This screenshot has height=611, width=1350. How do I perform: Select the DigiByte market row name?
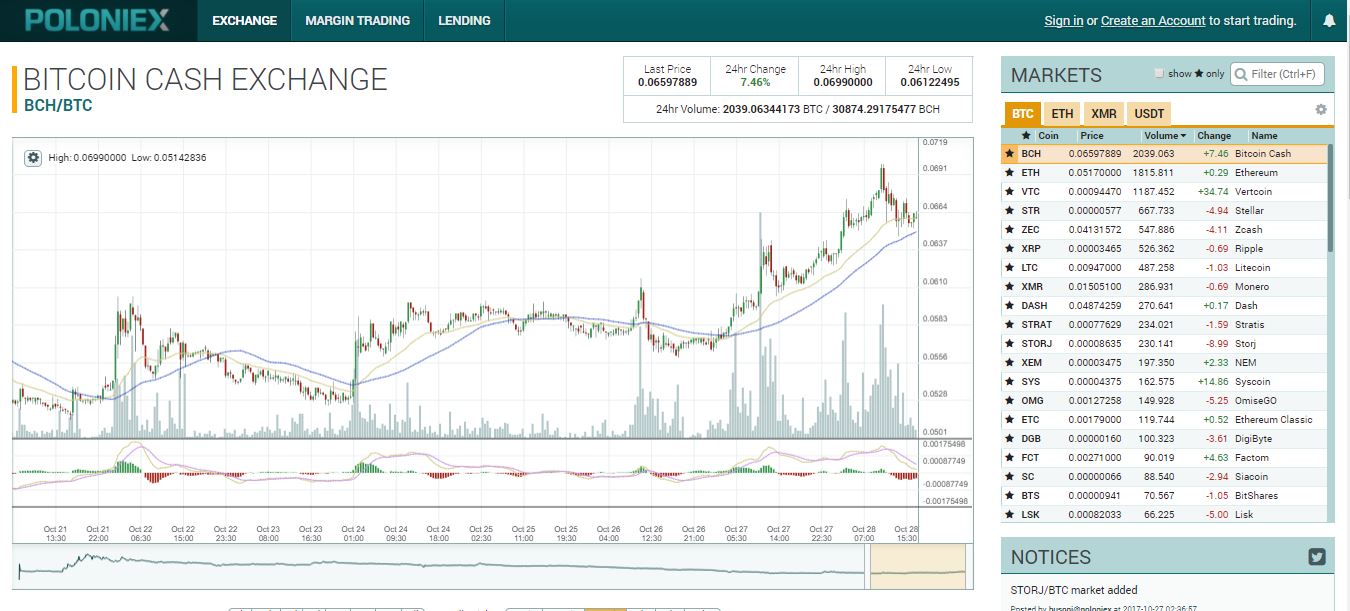1254,439
